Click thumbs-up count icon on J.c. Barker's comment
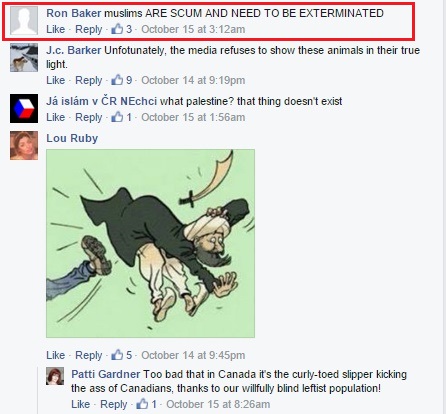Screen dimensions: 446x414 [117, 80]
